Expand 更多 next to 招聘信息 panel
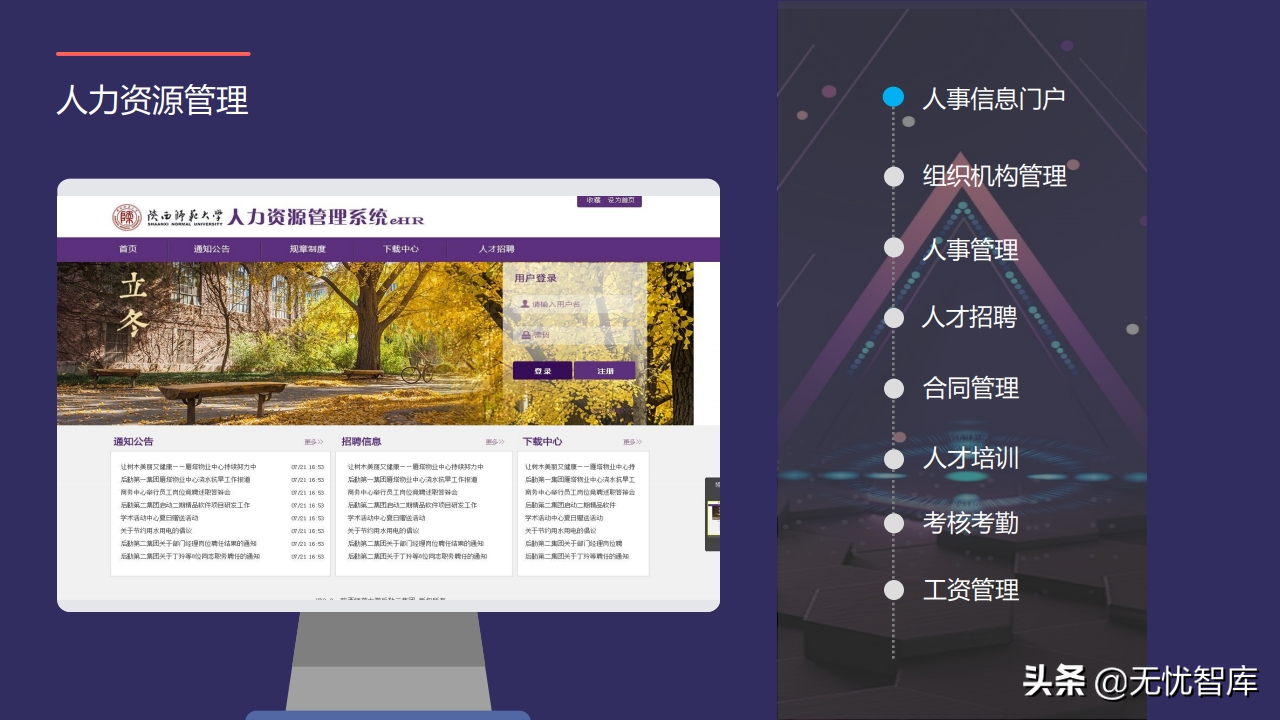Screen dimensions: 1280x720 click(495, 440)
